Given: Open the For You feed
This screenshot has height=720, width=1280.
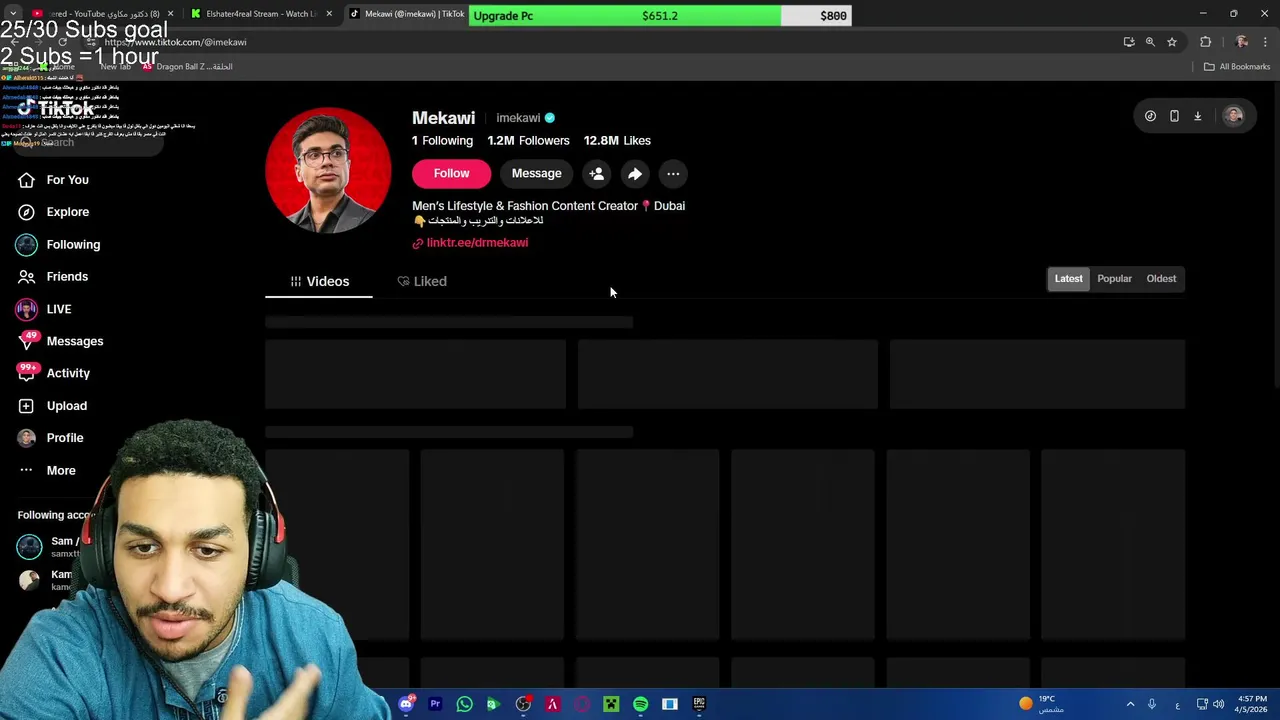Looking at the screenshot, I should (x=67, y=180).
